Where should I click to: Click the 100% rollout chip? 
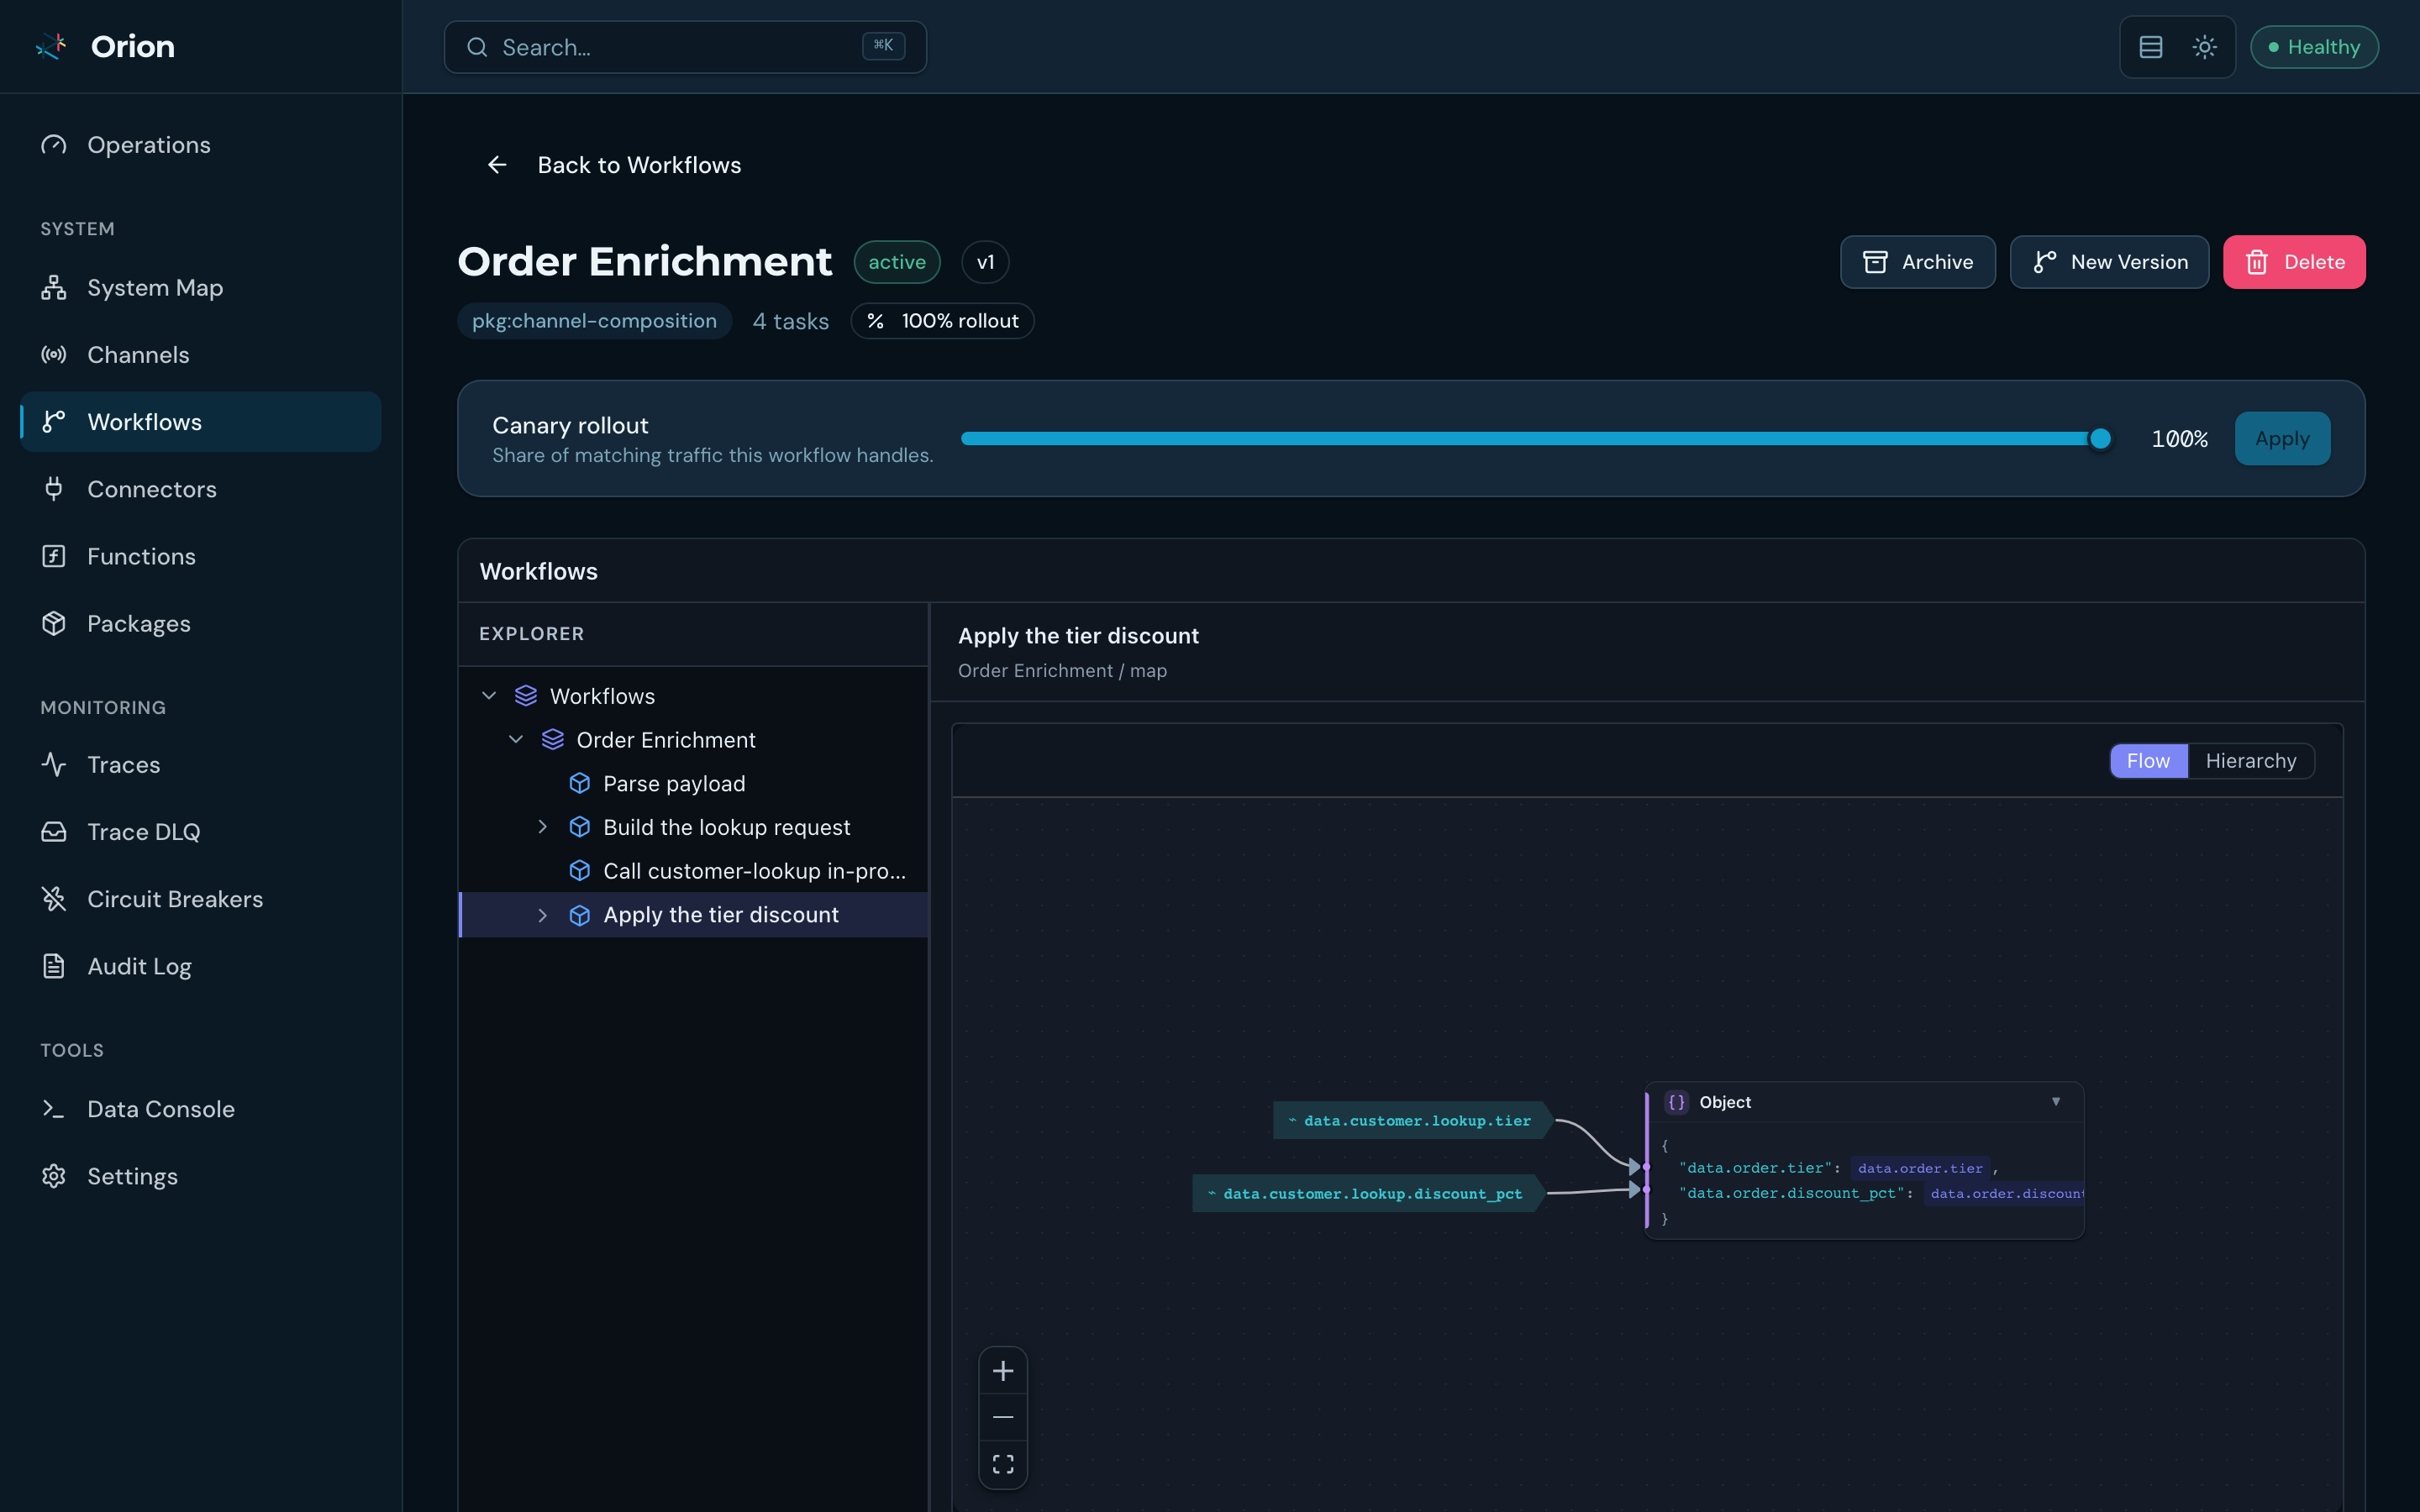(942, 321)
